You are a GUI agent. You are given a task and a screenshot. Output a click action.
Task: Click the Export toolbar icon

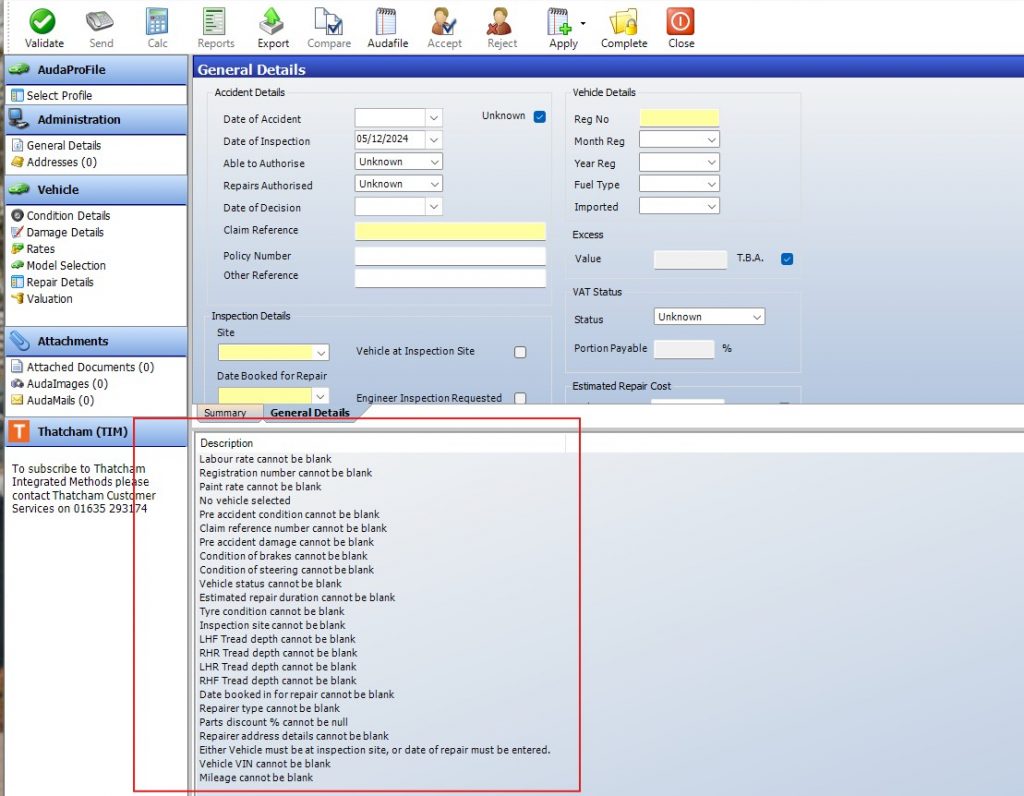coord(272,28)
